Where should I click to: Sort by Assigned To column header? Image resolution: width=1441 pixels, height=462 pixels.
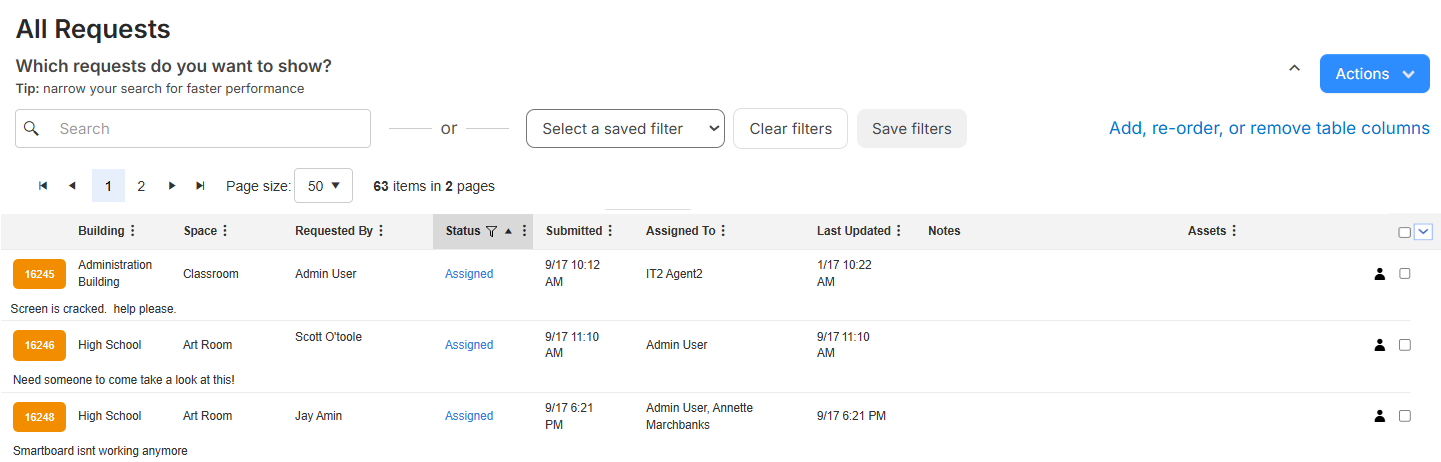681,231
